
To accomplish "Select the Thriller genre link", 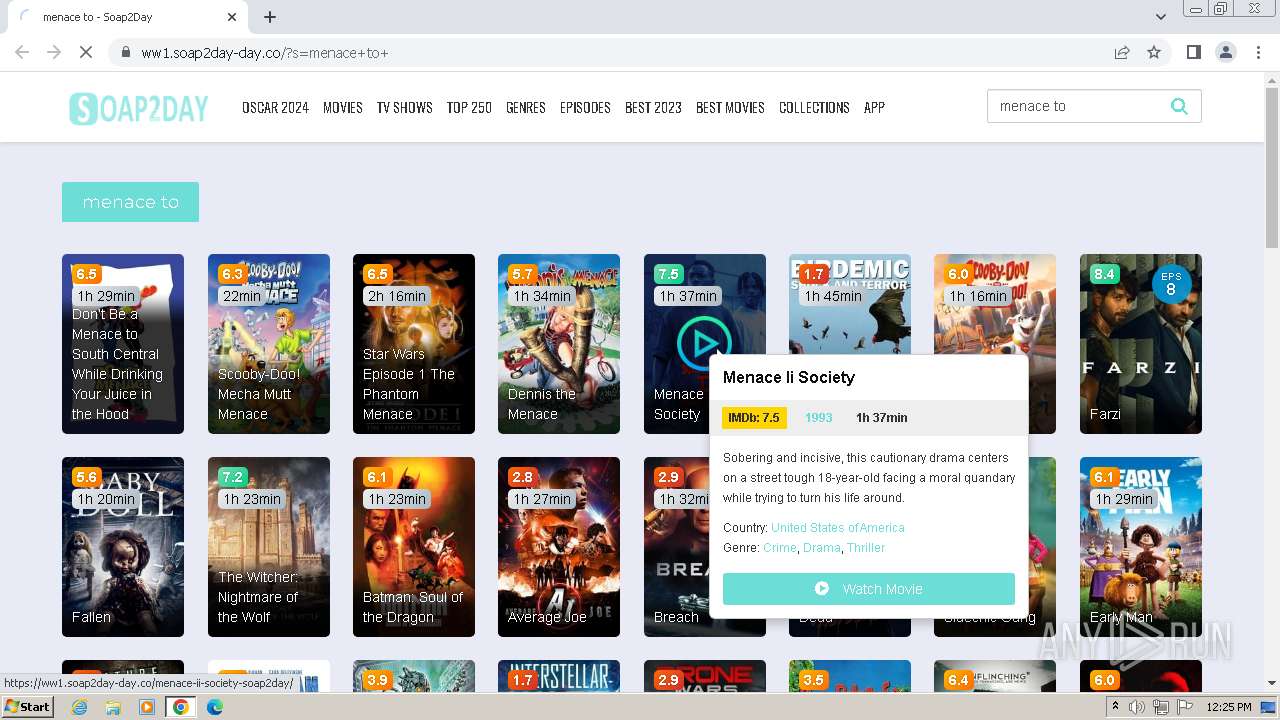I will (x=866, y=548).
